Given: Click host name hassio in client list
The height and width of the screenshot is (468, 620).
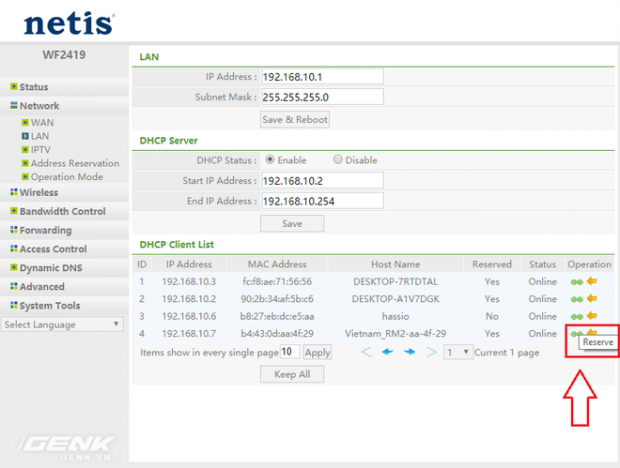Looking at the screenshot, I should coord(395,316).
